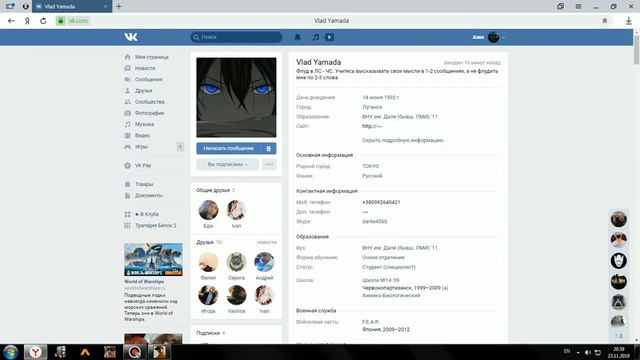Expand Вы подписаны dropdown

pyautogui.click(x=227, y=164)
